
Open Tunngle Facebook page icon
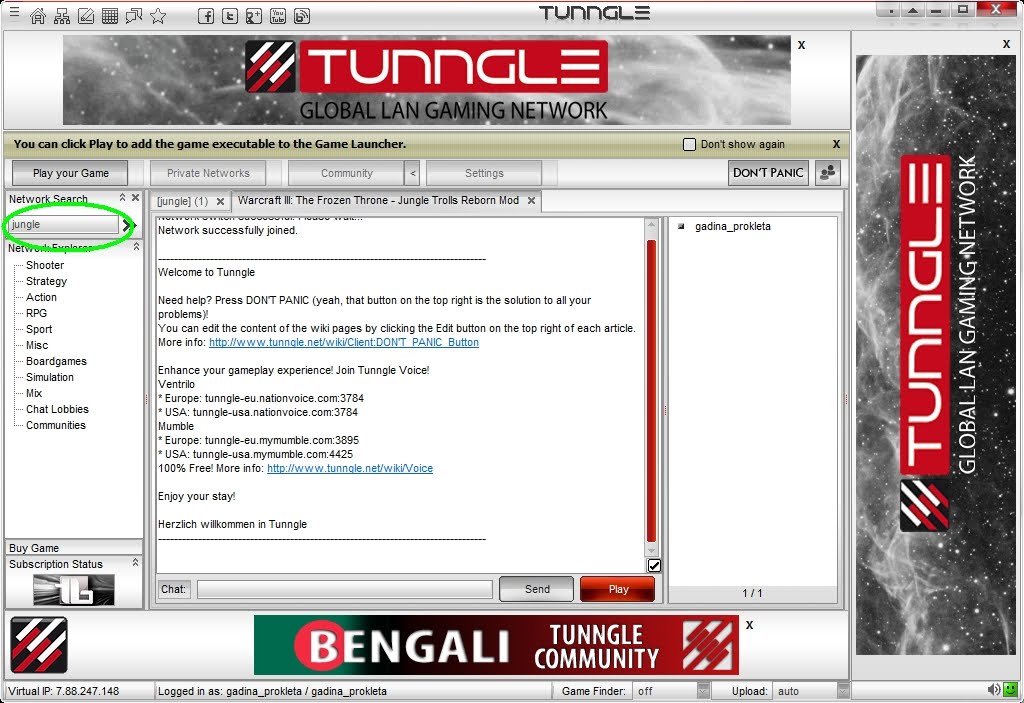[x=206, y=16]
